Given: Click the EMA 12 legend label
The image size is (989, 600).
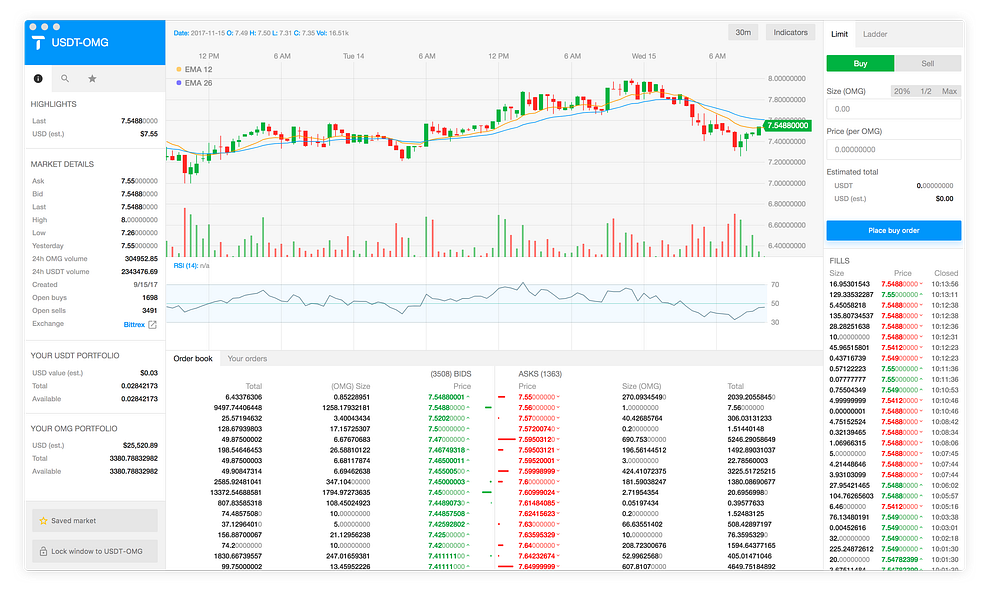Looking at the screenshot, I should 198,69.
